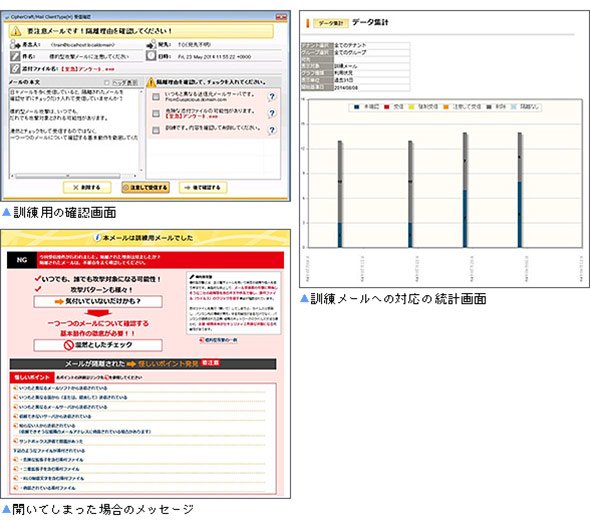590x522 pixels.
Task: Open いつもと異なる国から送信されている link
Action: tap(73, 397)
